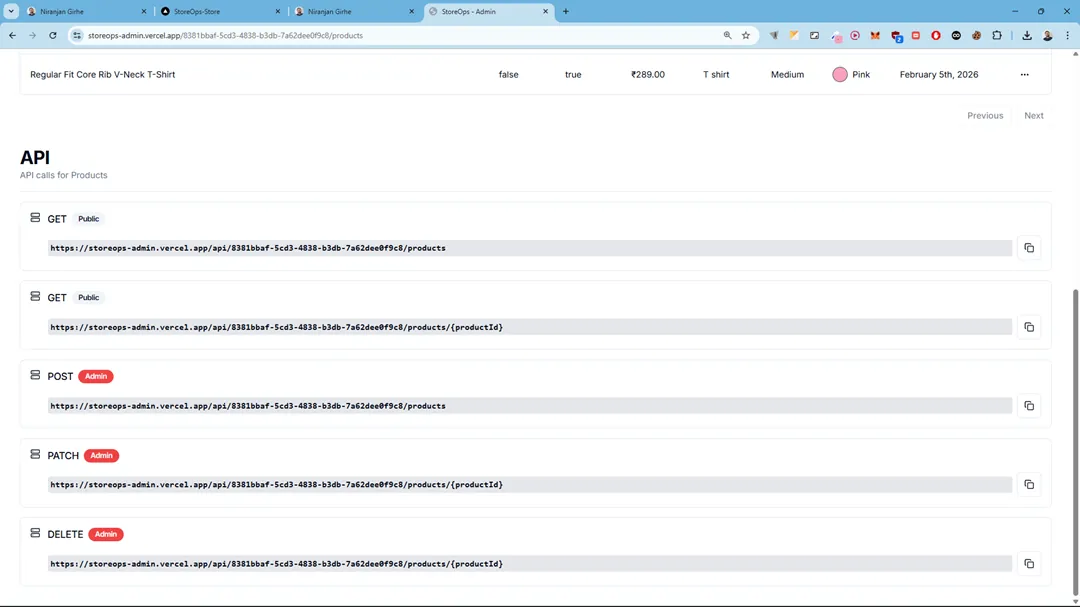
Task: Close the StoreOps-Store tab
Action: pyautogui.click(x=278, y=11)
